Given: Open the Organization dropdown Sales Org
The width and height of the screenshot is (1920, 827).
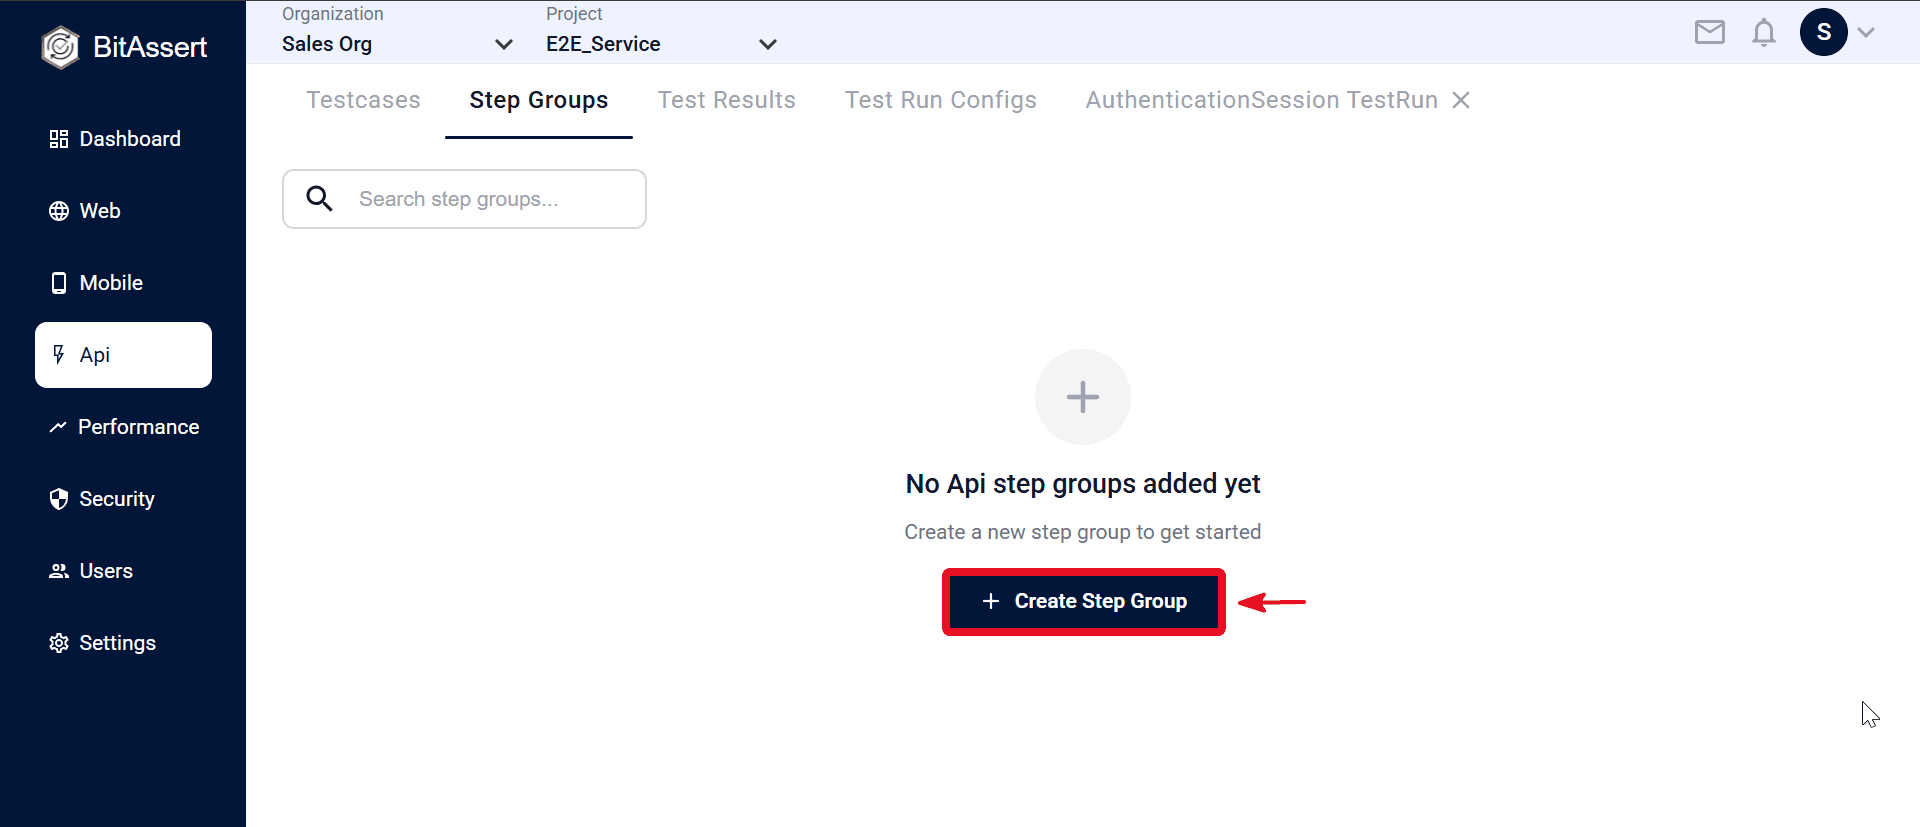Looking at the screenshot, I should (397, 44).
